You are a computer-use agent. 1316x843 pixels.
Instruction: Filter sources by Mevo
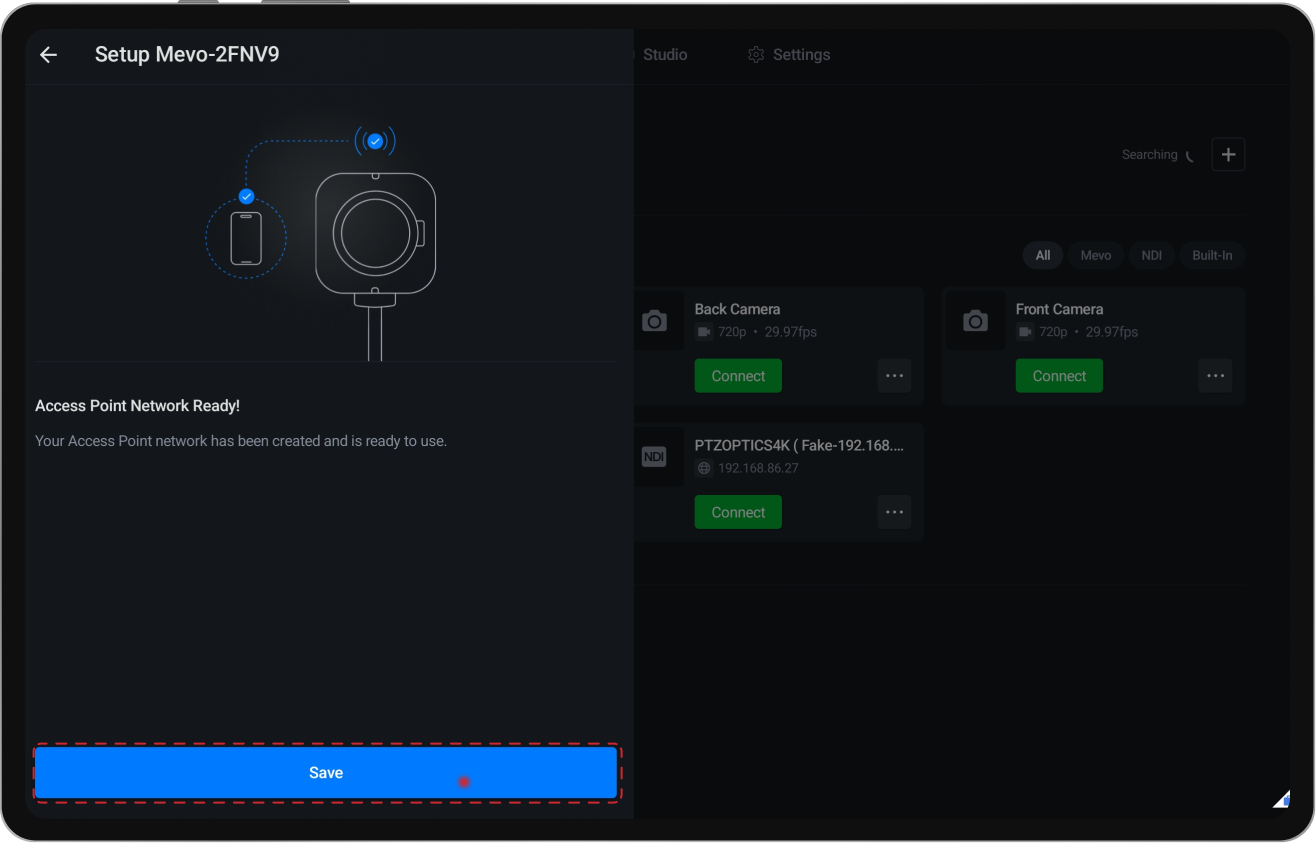click(x=1096, y=255)
